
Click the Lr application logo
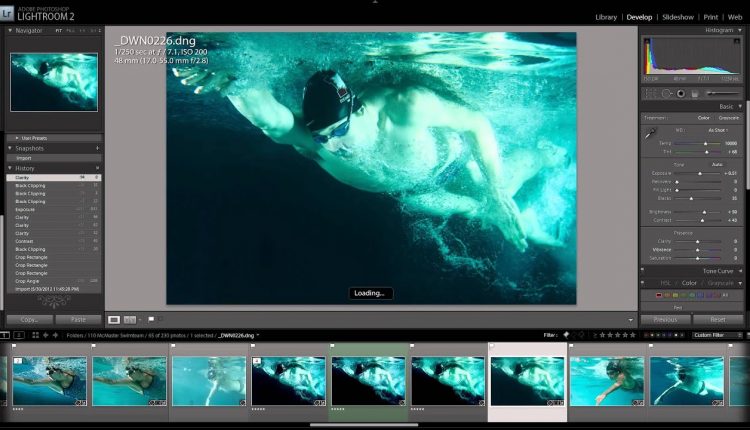(7, 13)
